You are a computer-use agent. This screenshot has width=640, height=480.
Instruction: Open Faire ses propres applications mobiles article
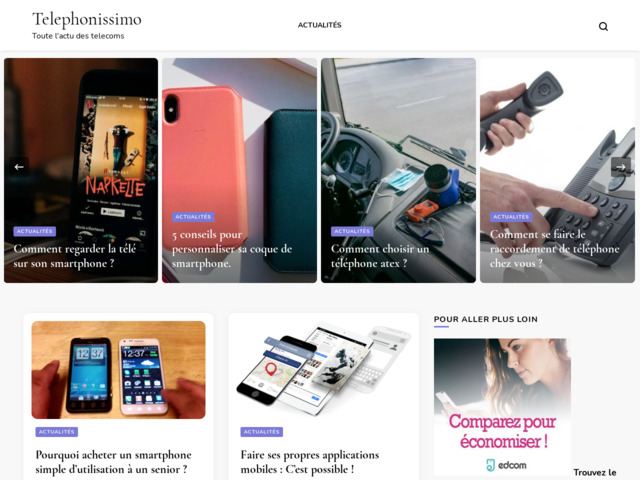coord(310,462)
